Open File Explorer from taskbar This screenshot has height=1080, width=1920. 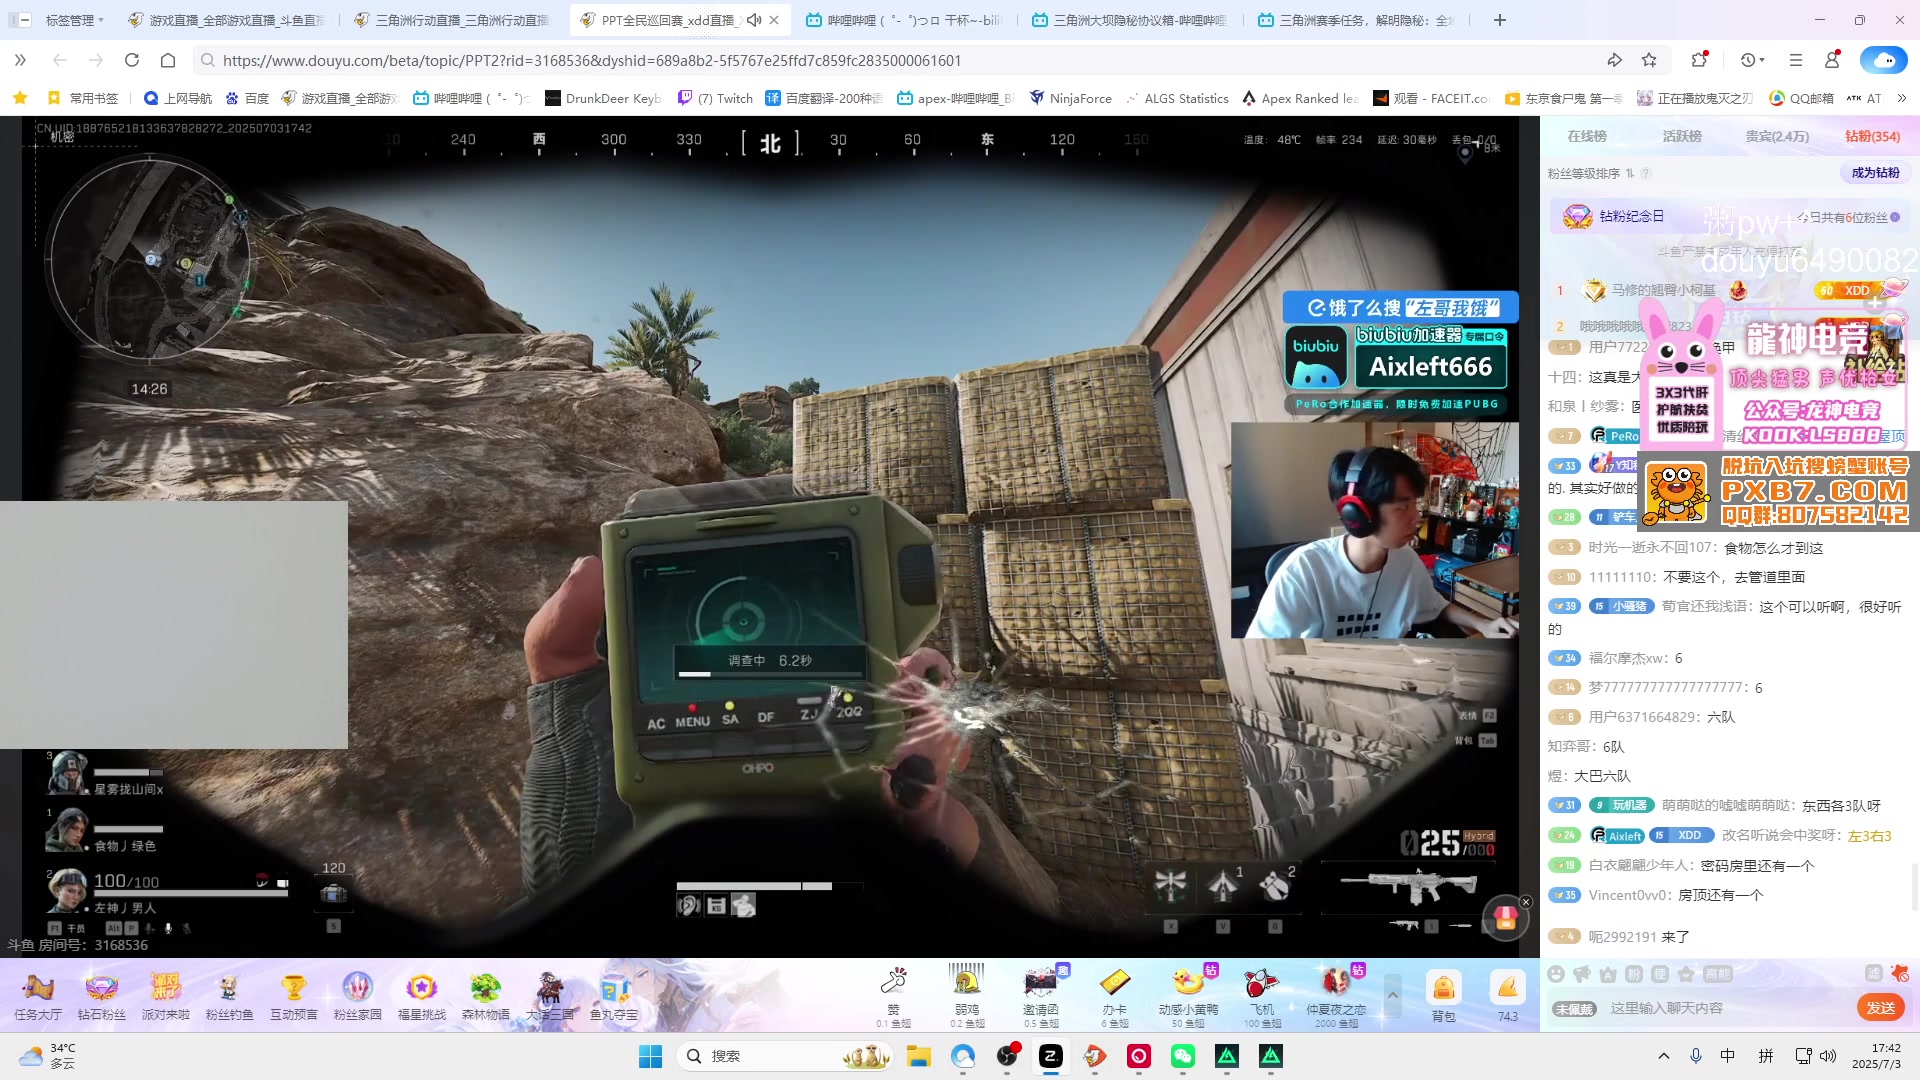[919, 1056]
